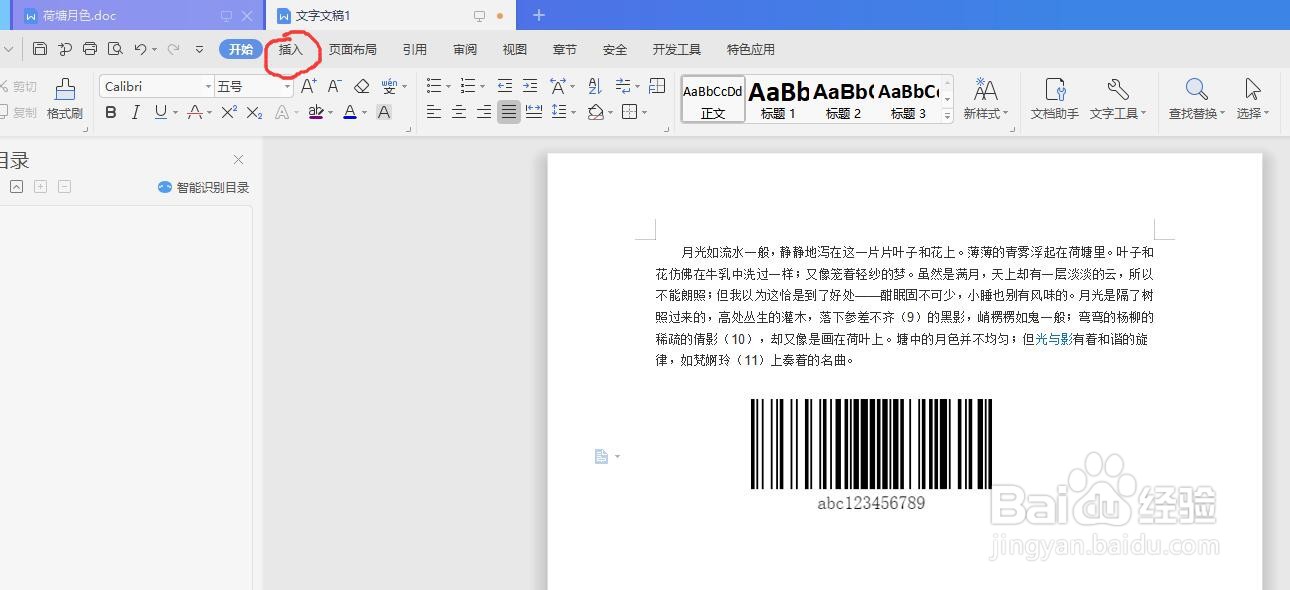
Task: Open the 五号 font size dropdown
Action: point(288,86)
